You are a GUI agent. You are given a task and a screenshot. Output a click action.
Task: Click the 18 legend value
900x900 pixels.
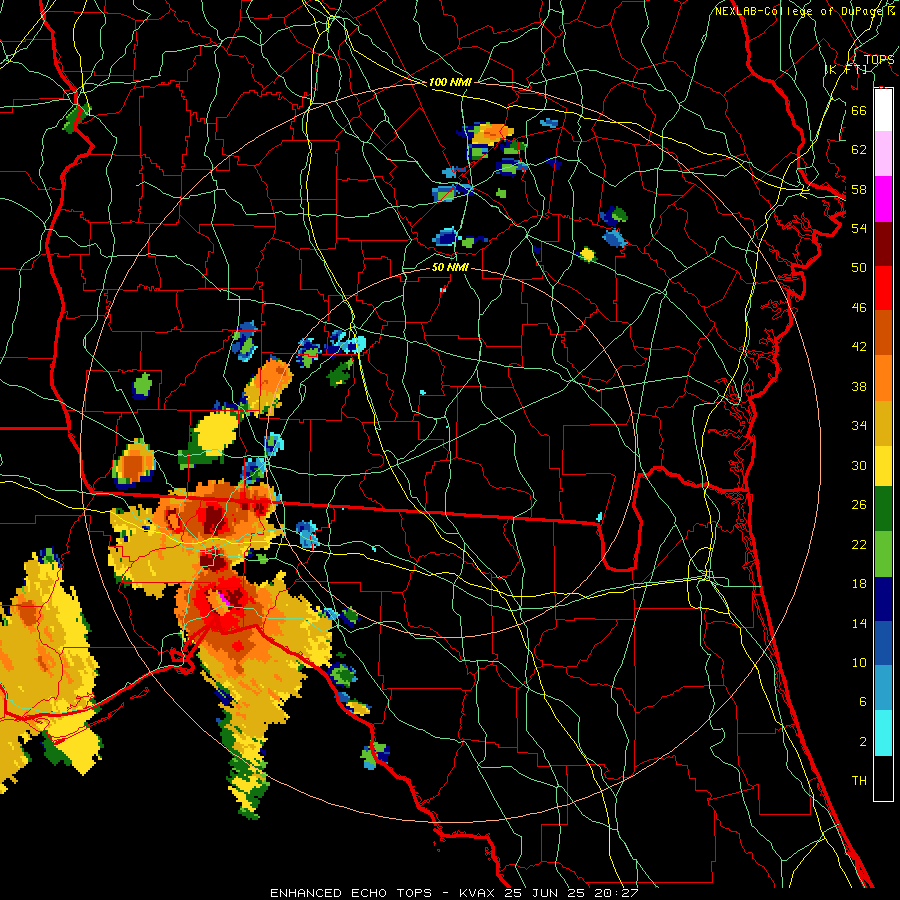(859, 584)
